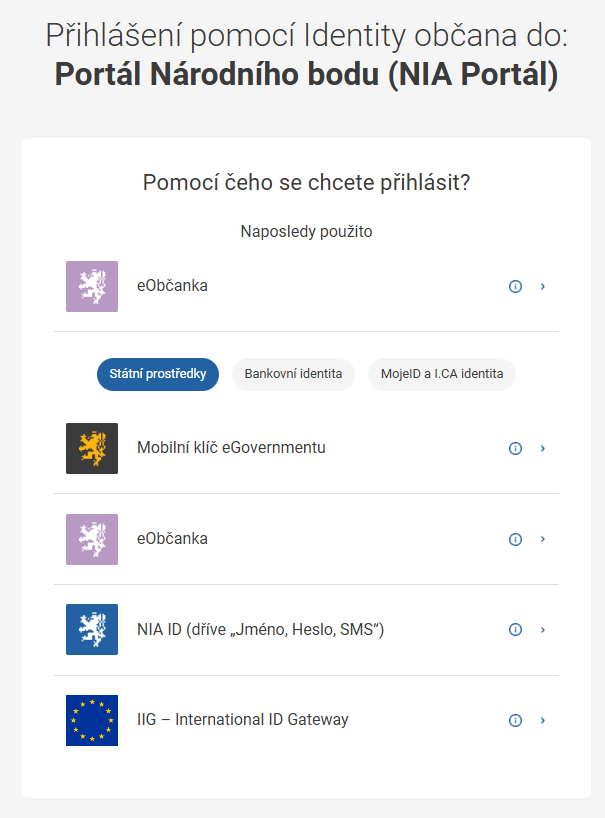Open info icon next to Mobilní klíč eGovernmentu
The image size is (605, 818).
tap(515, 448)
